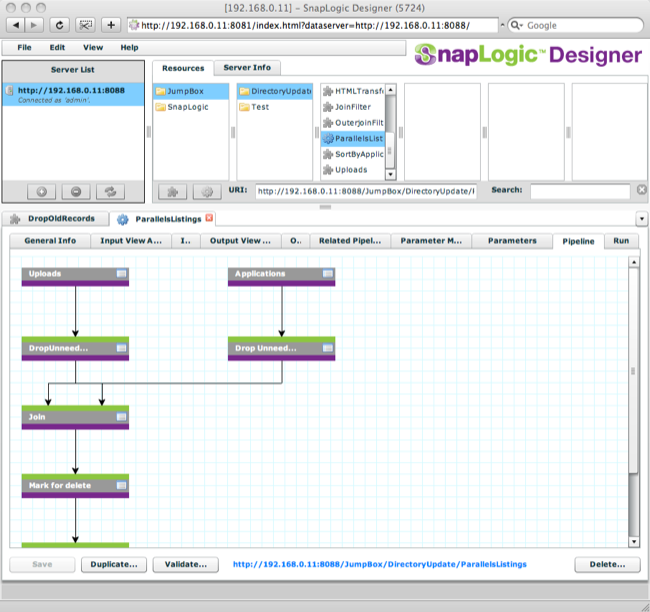
Task: Open the Run tab
Action: [621, 241]
